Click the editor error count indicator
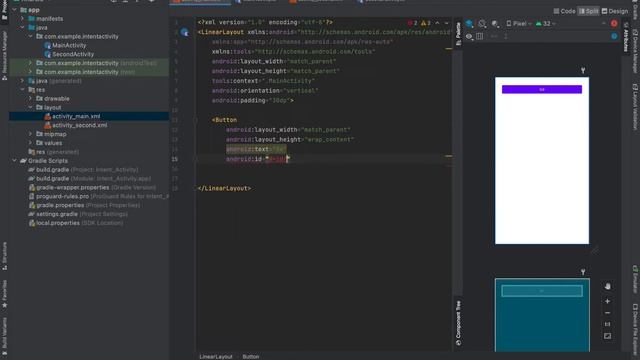Screen dimensions: 640x360 [x=413, y=23]
